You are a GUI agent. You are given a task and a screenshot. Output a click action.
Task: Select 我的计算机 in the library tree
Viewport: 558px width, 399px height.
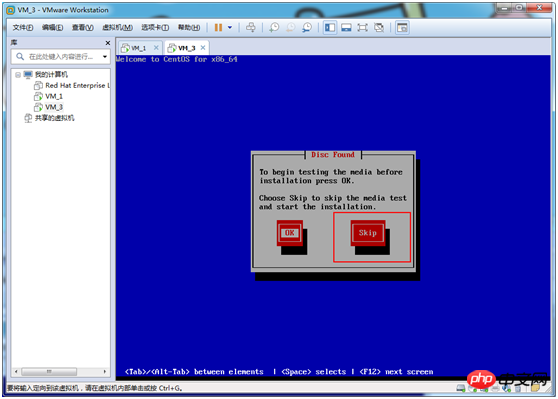(51, 75)
